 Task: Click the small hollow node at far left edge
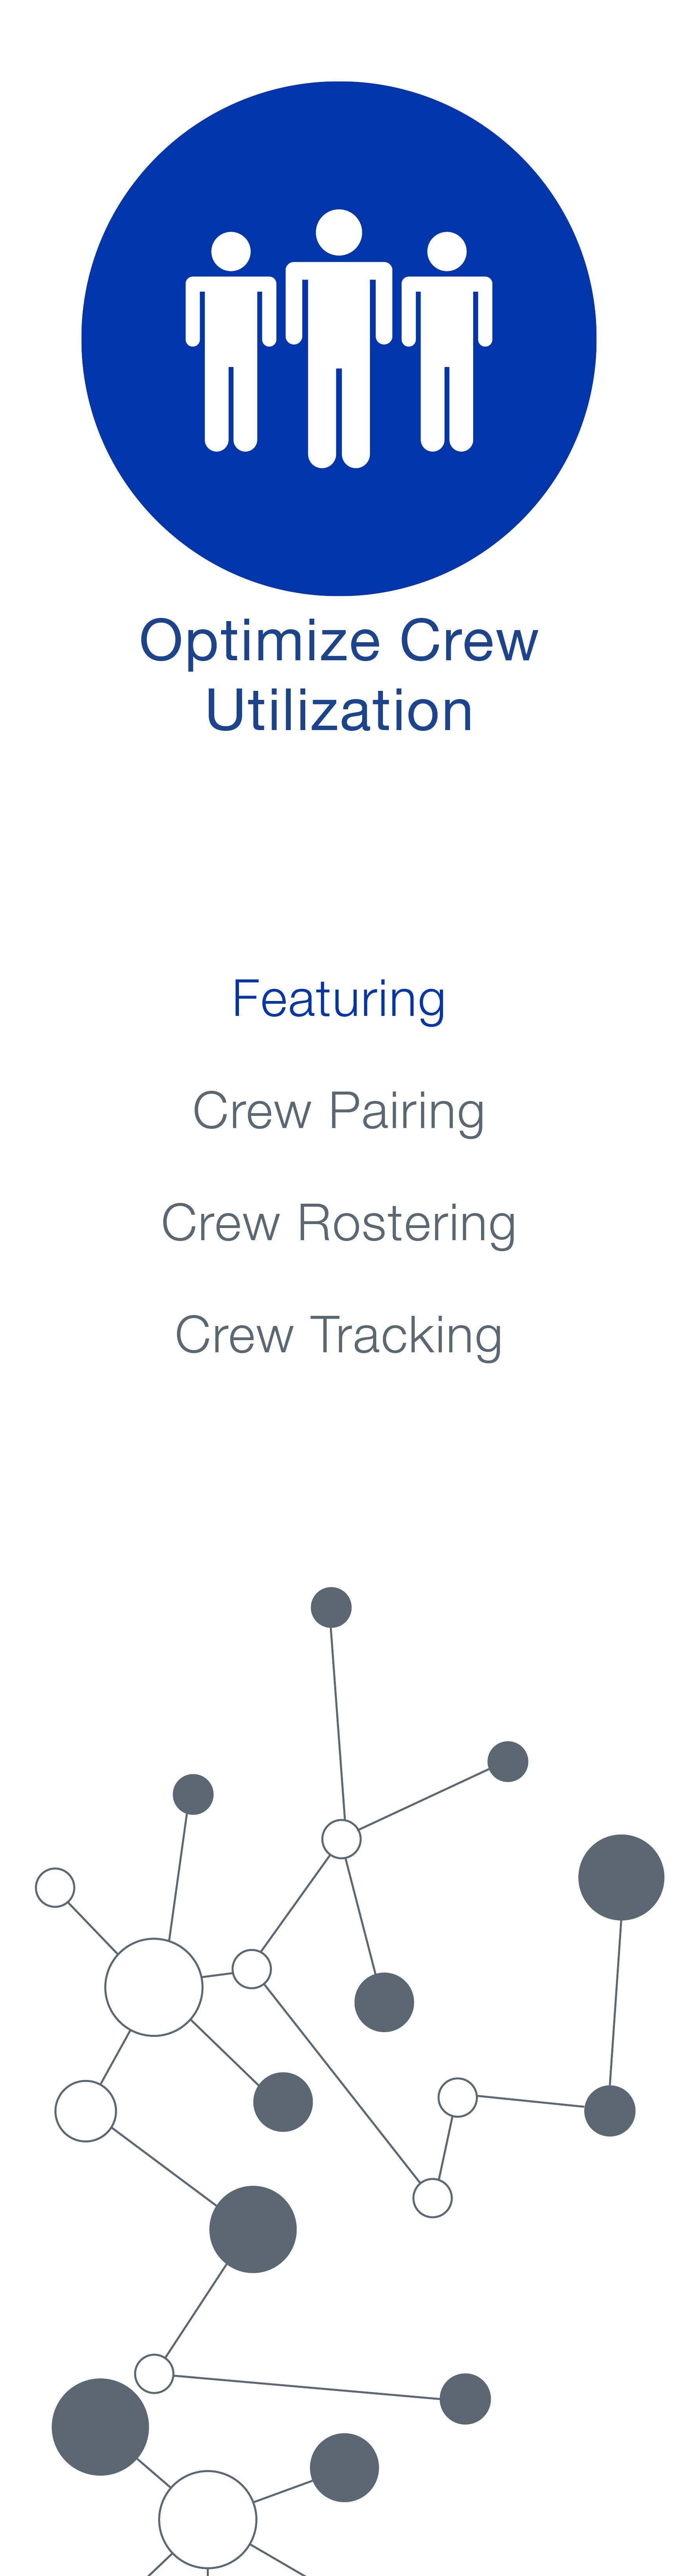point(55,1887)
